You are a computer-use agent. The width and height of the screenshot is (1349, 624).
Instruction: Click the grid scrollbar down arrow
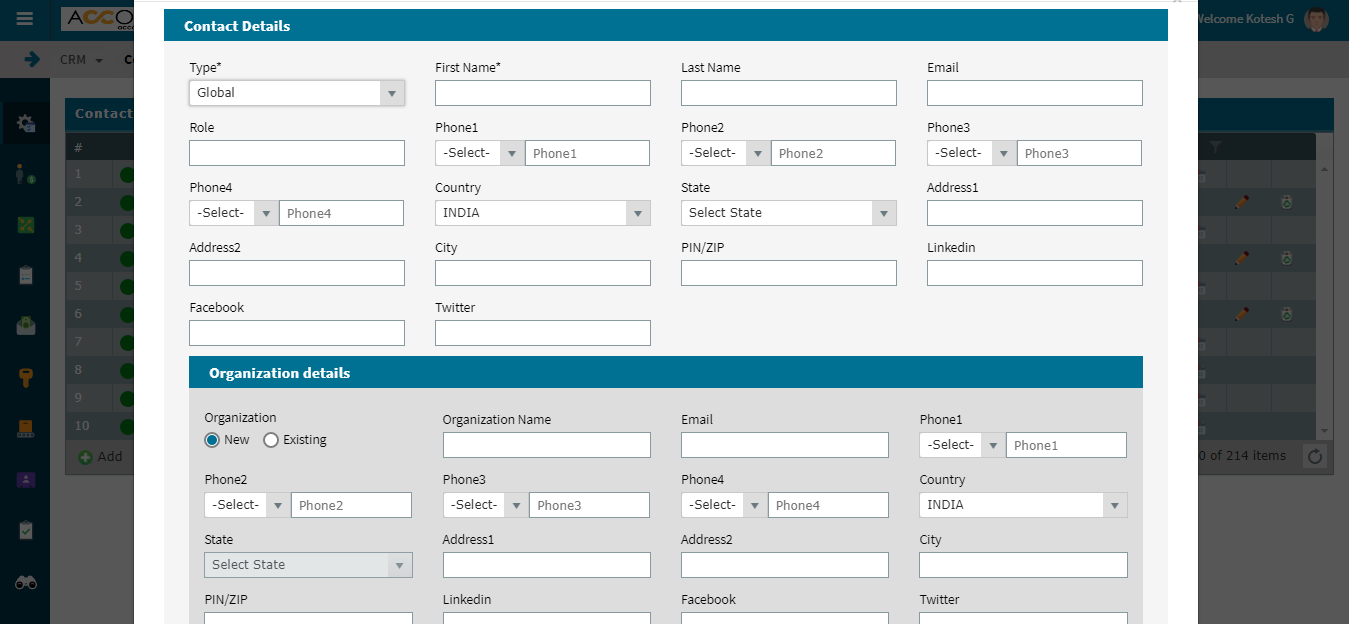1325,430
